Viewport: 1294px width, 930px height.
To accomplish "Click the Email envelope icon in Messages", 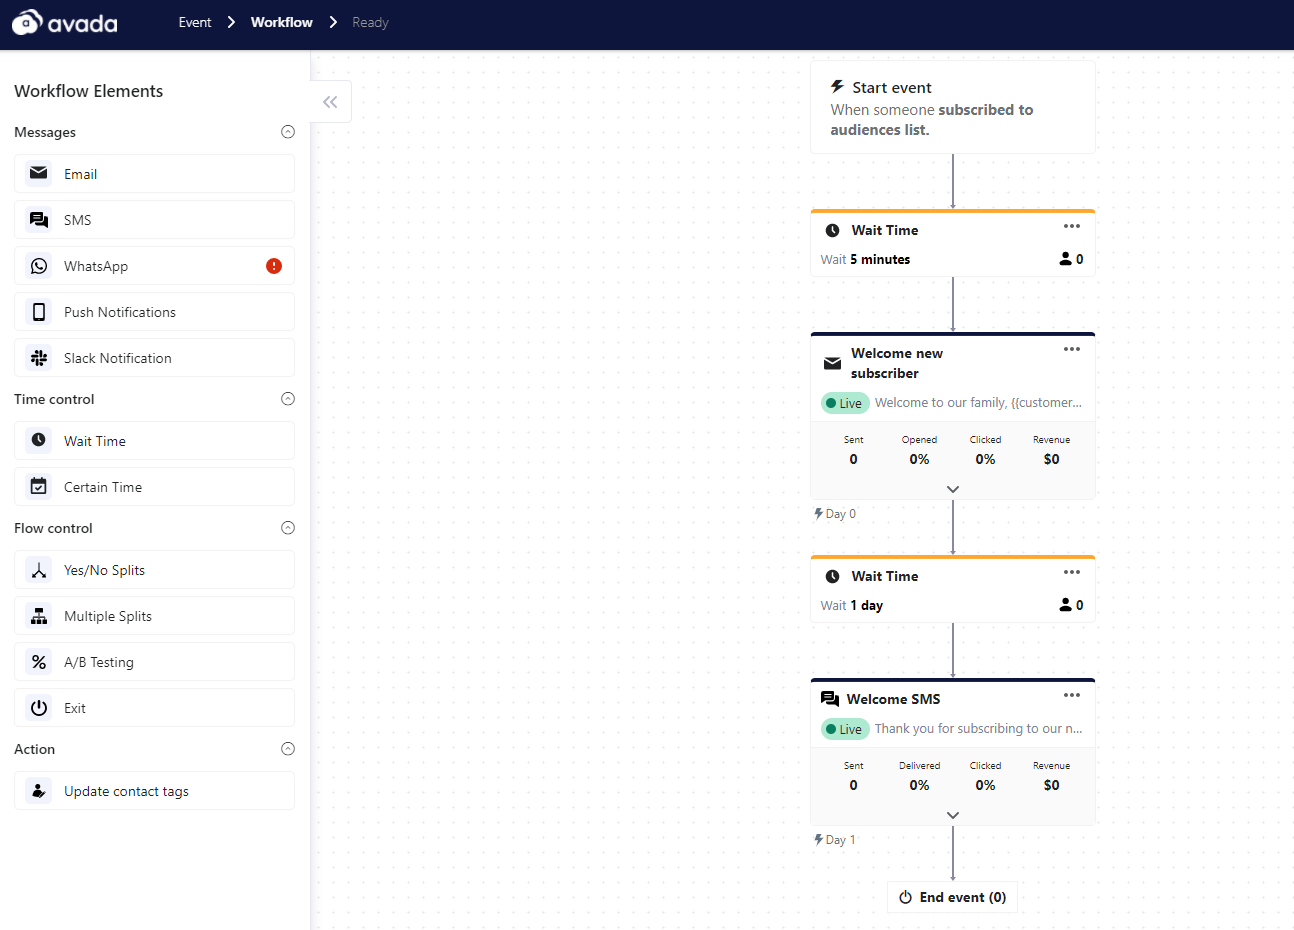I will [39, 173].
